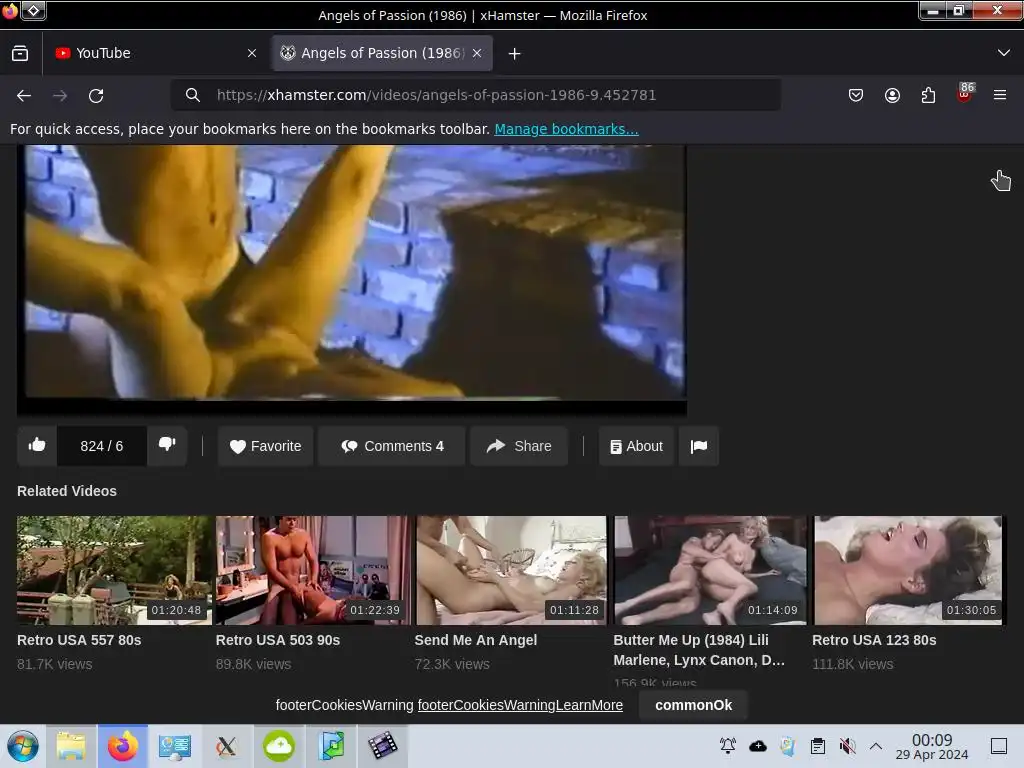
Task: Select the Angels of Passion (1986) tab
Action: tap(381, 53)
